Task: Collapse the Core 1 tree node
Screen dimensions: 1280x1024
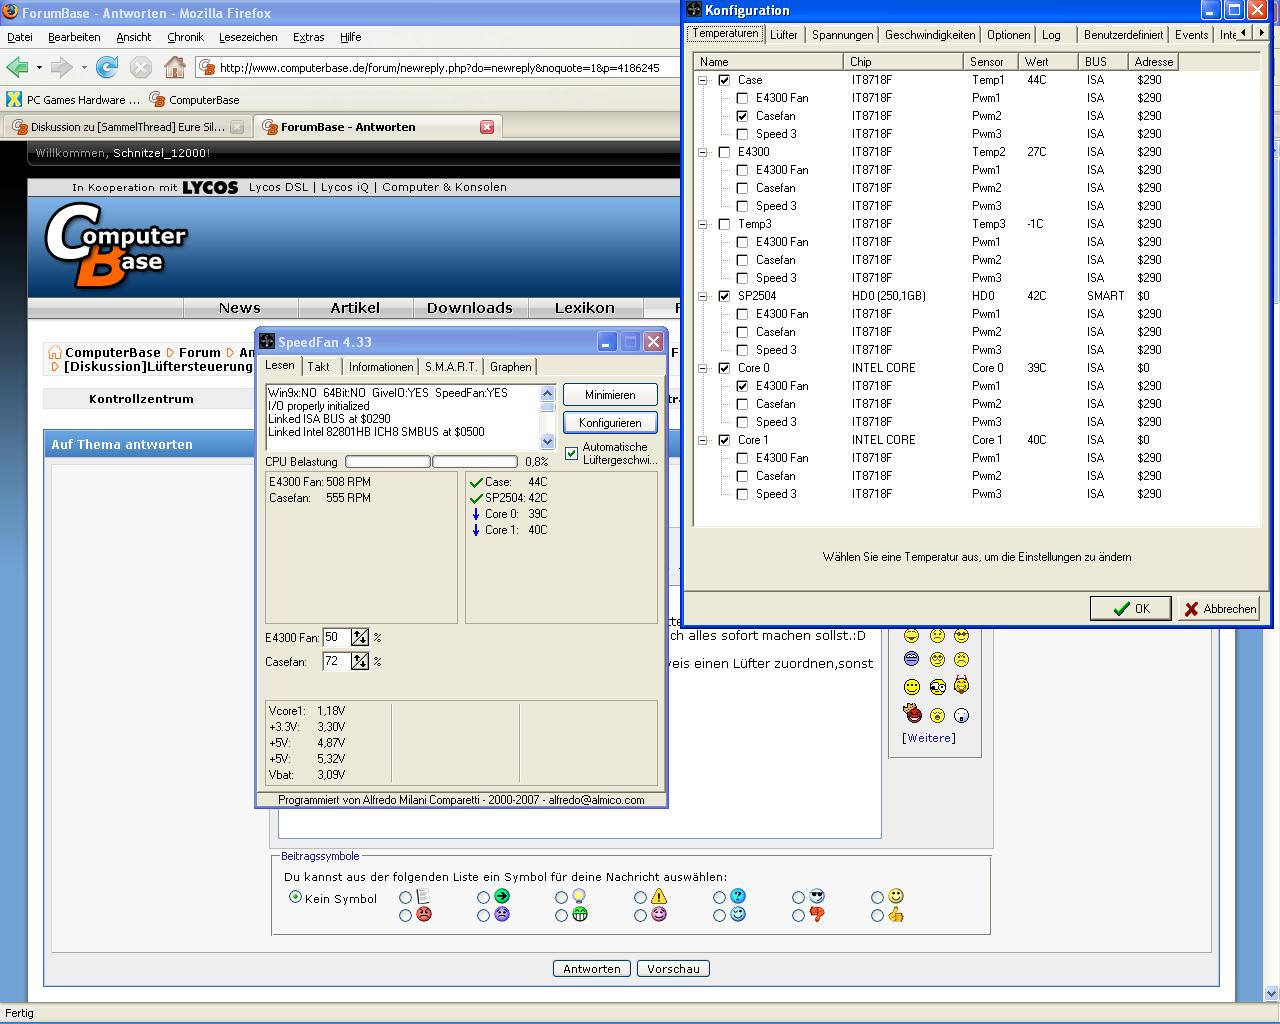Action: click(x=703, y=440)
